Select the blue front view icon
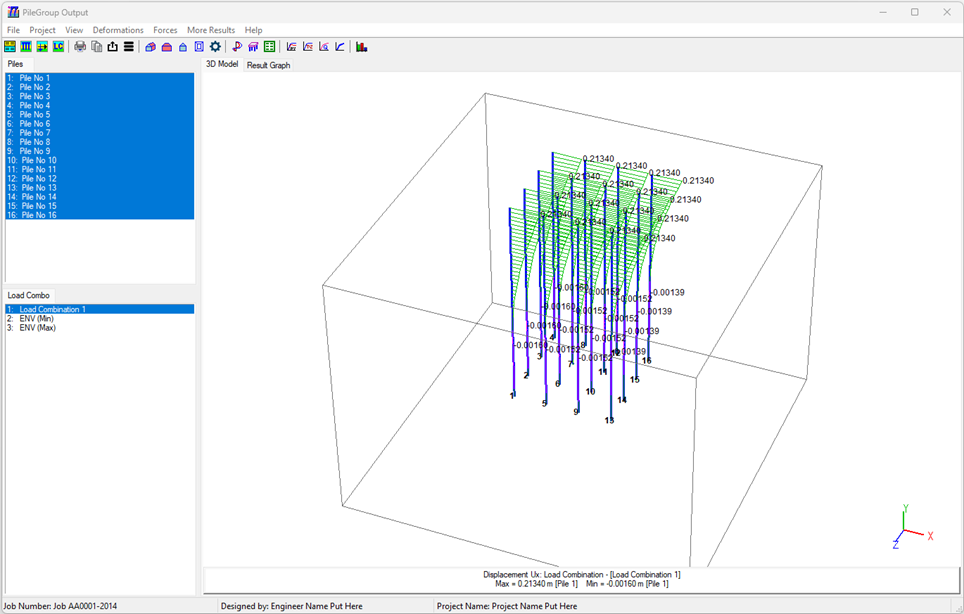The width and height of the screenshot is (964, 614). (183, 47)
